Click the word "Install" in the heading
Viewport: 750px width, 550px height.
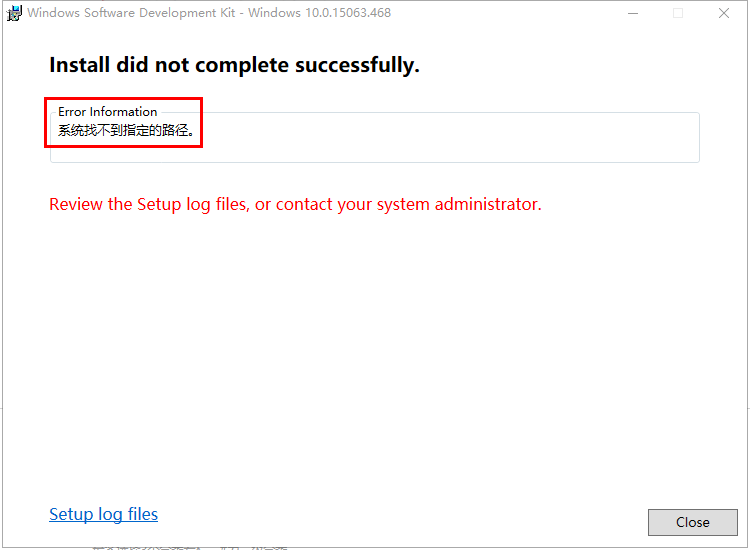tap(83, 65)
